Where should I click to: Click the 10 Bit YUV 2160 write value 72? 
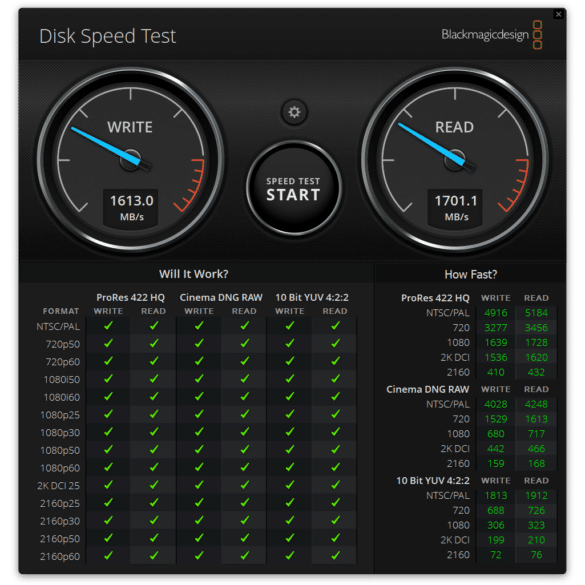tap(496, 555)
